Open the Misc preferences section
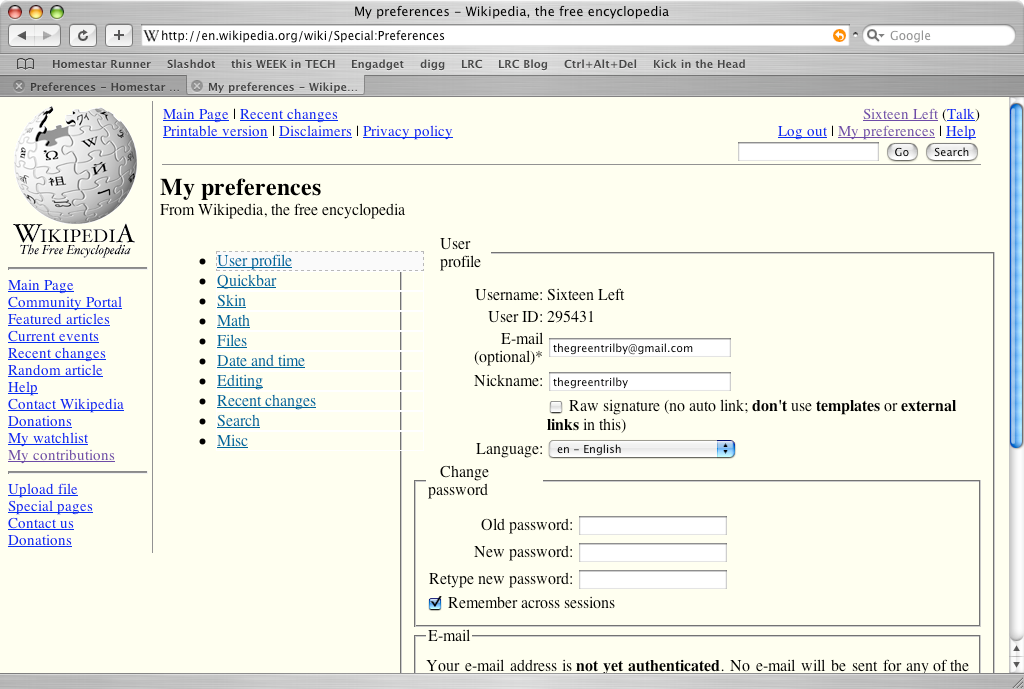Image resolution: width=1024 pixels, height=689 pixels. pos(232,441)
